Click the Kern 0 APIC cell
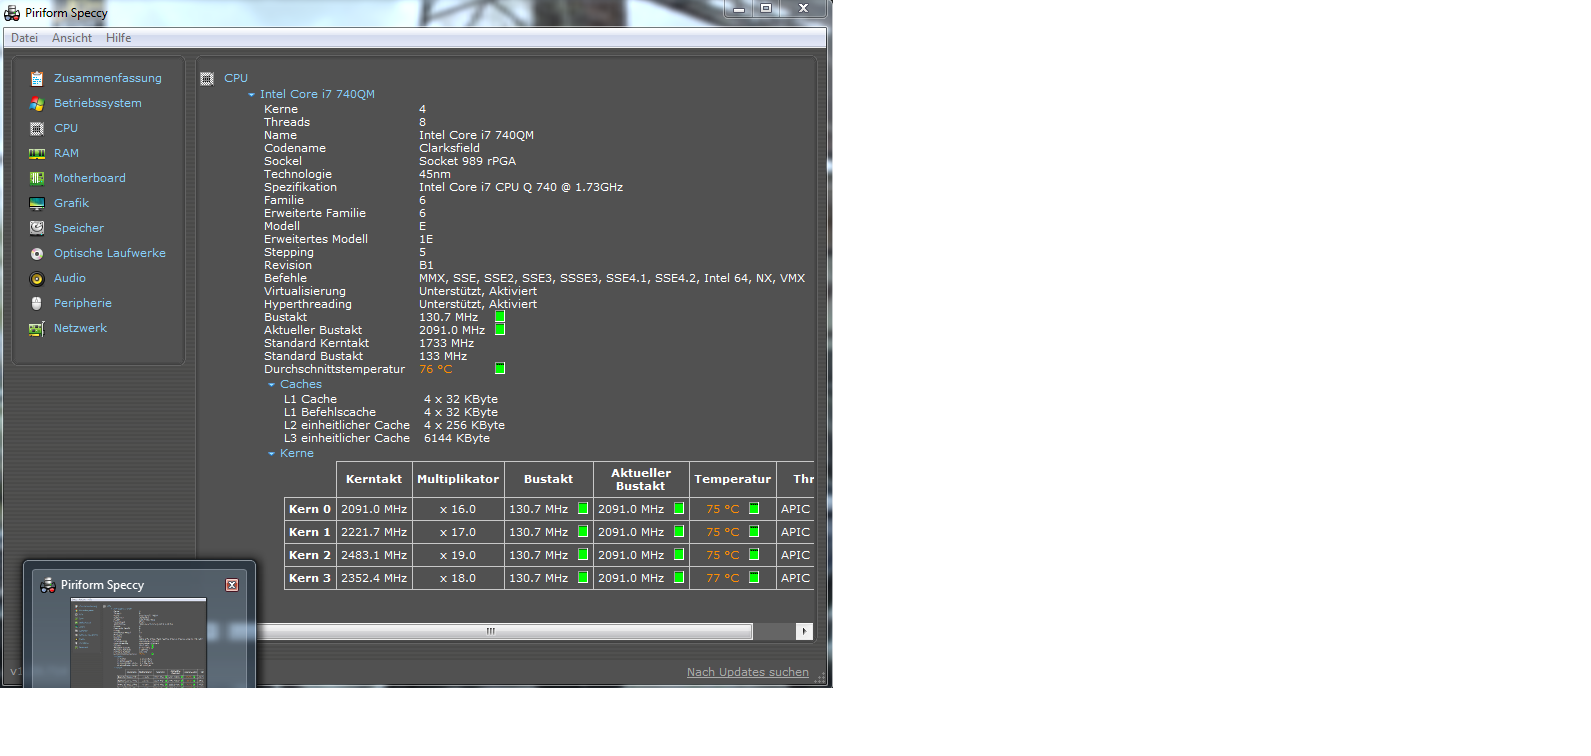 tap(795, 509)
